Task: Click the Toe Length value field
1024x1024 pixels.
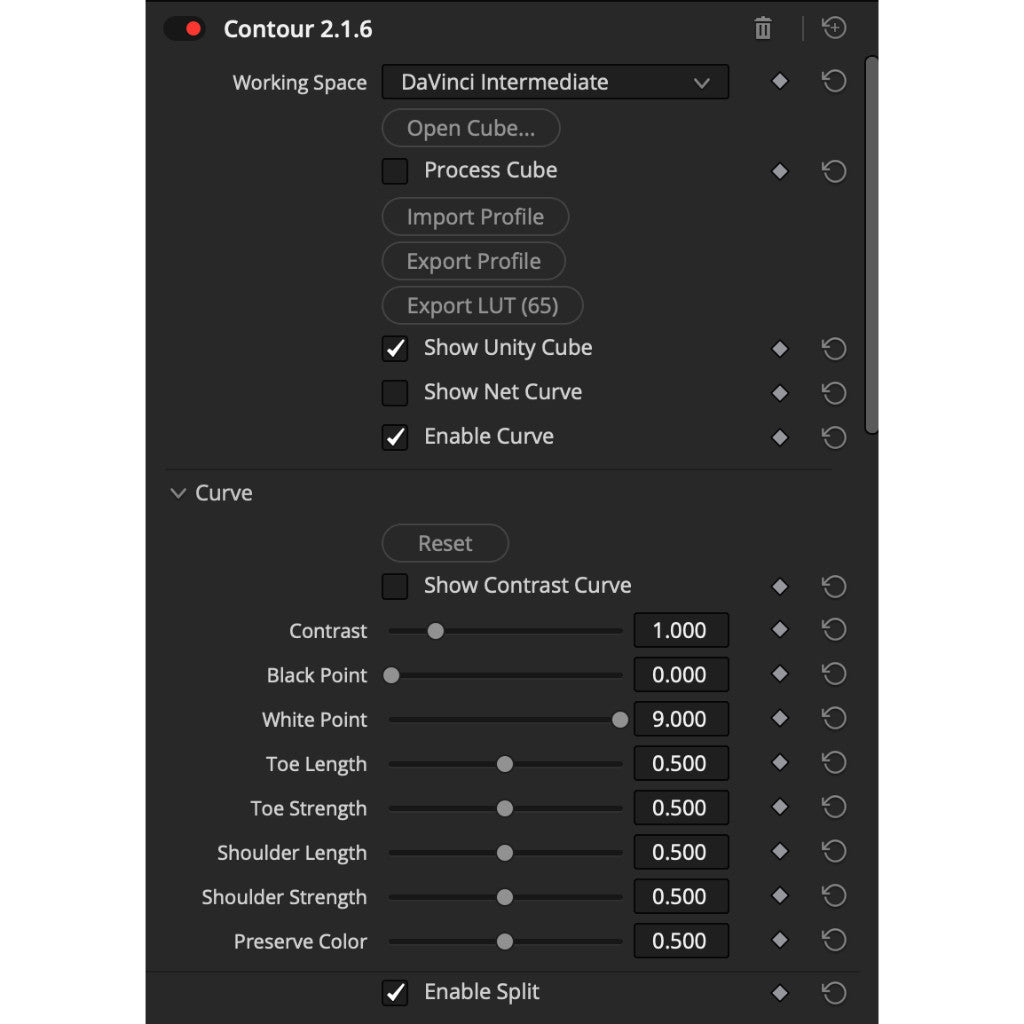Action: tap(681, 763)
